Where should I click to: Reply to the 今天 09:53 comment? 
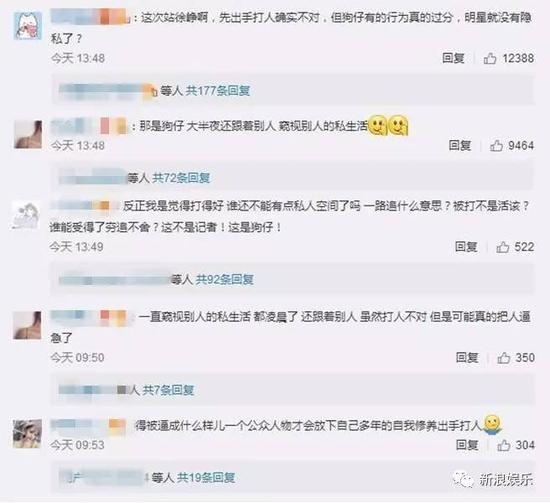coord(467,445)
